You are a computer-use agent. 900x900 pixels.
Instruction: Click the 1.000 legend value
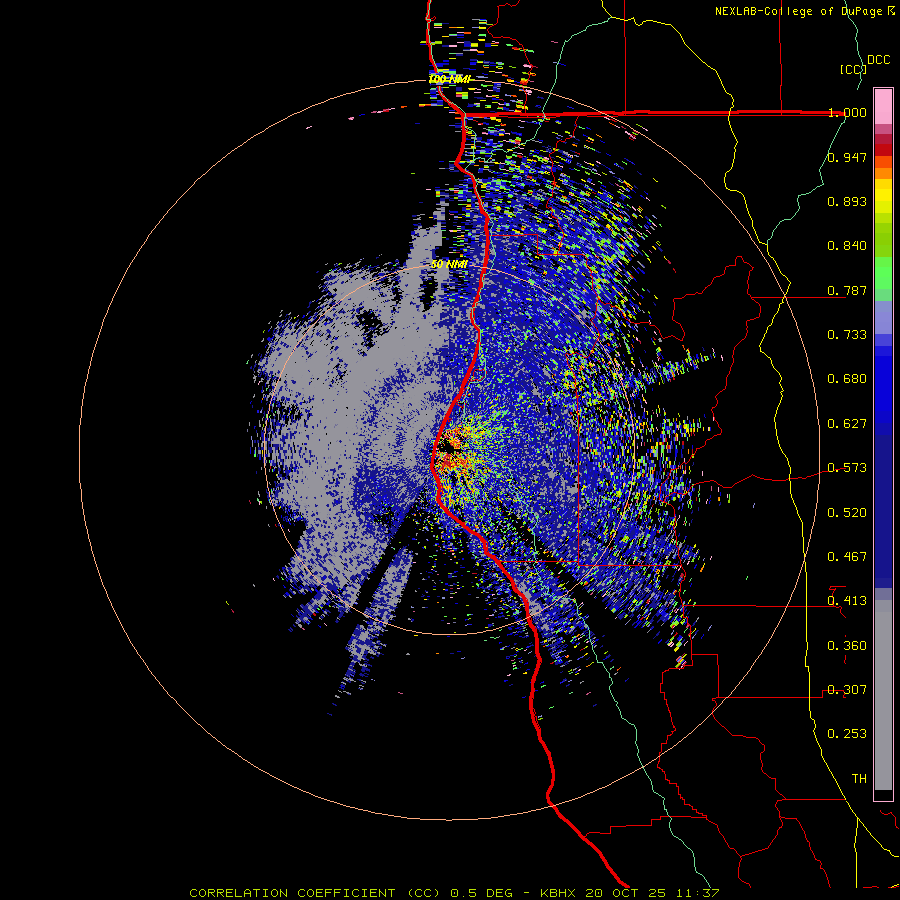tap(847, 112)
